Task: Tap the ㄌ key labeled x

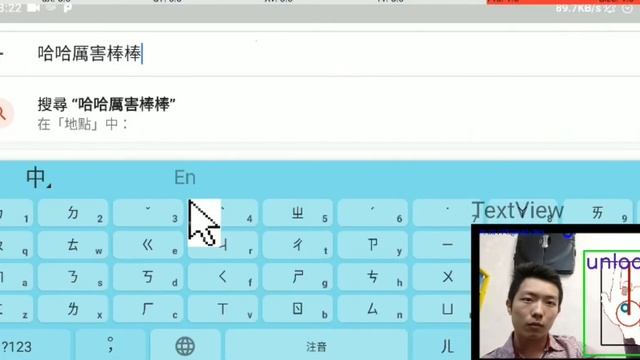Action: point(73,309)
